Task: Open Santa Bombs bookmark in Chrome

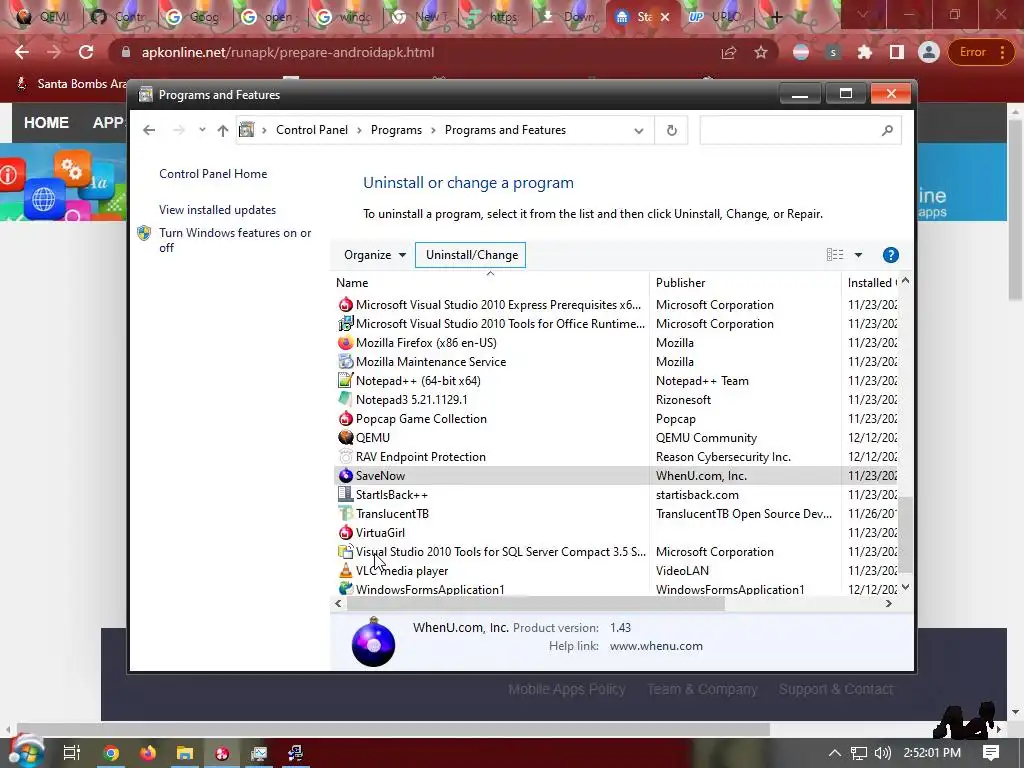Action: pos(72,84)
